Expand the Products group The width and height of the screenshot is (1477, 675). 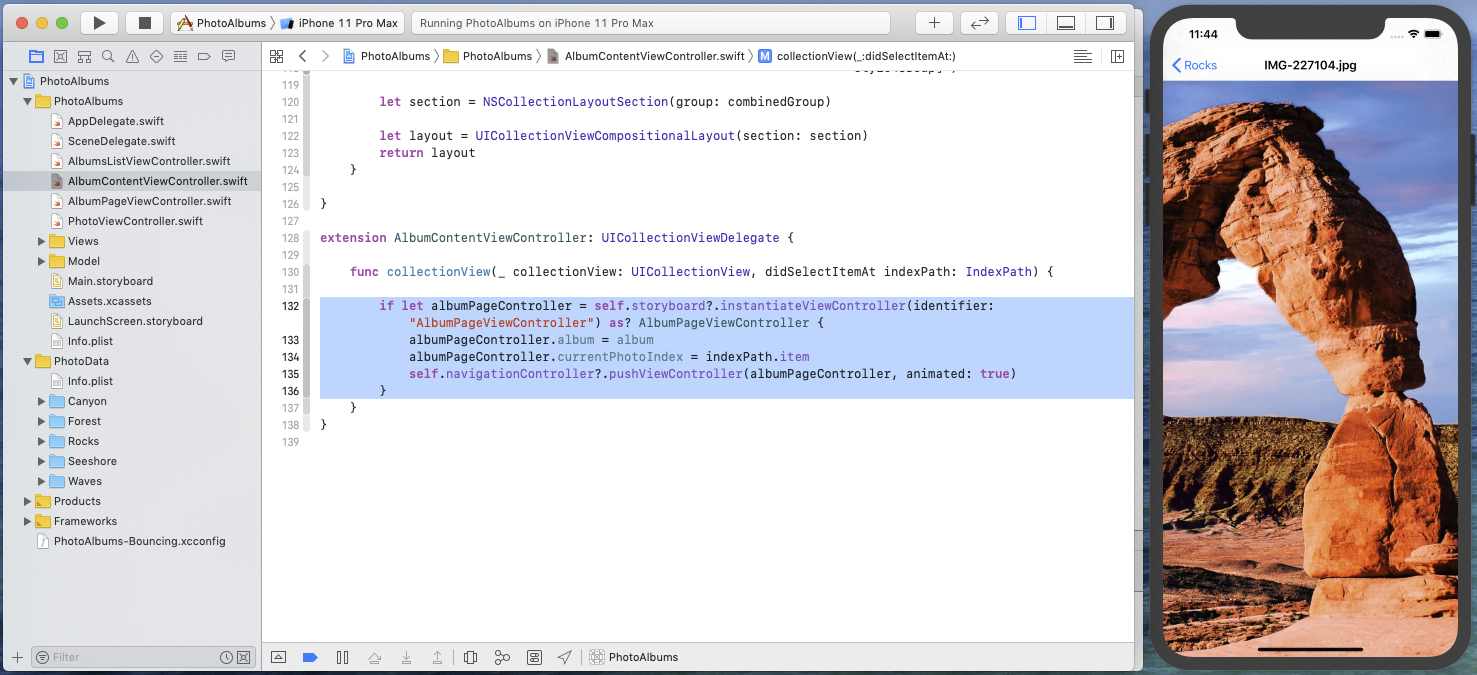point(28,501)
